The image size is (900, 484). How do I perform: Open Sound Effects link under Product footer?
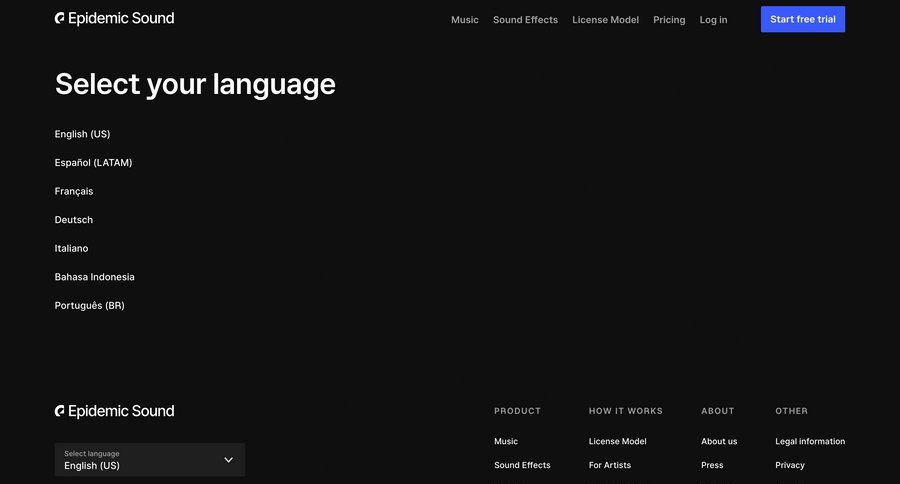pos(522,465)
